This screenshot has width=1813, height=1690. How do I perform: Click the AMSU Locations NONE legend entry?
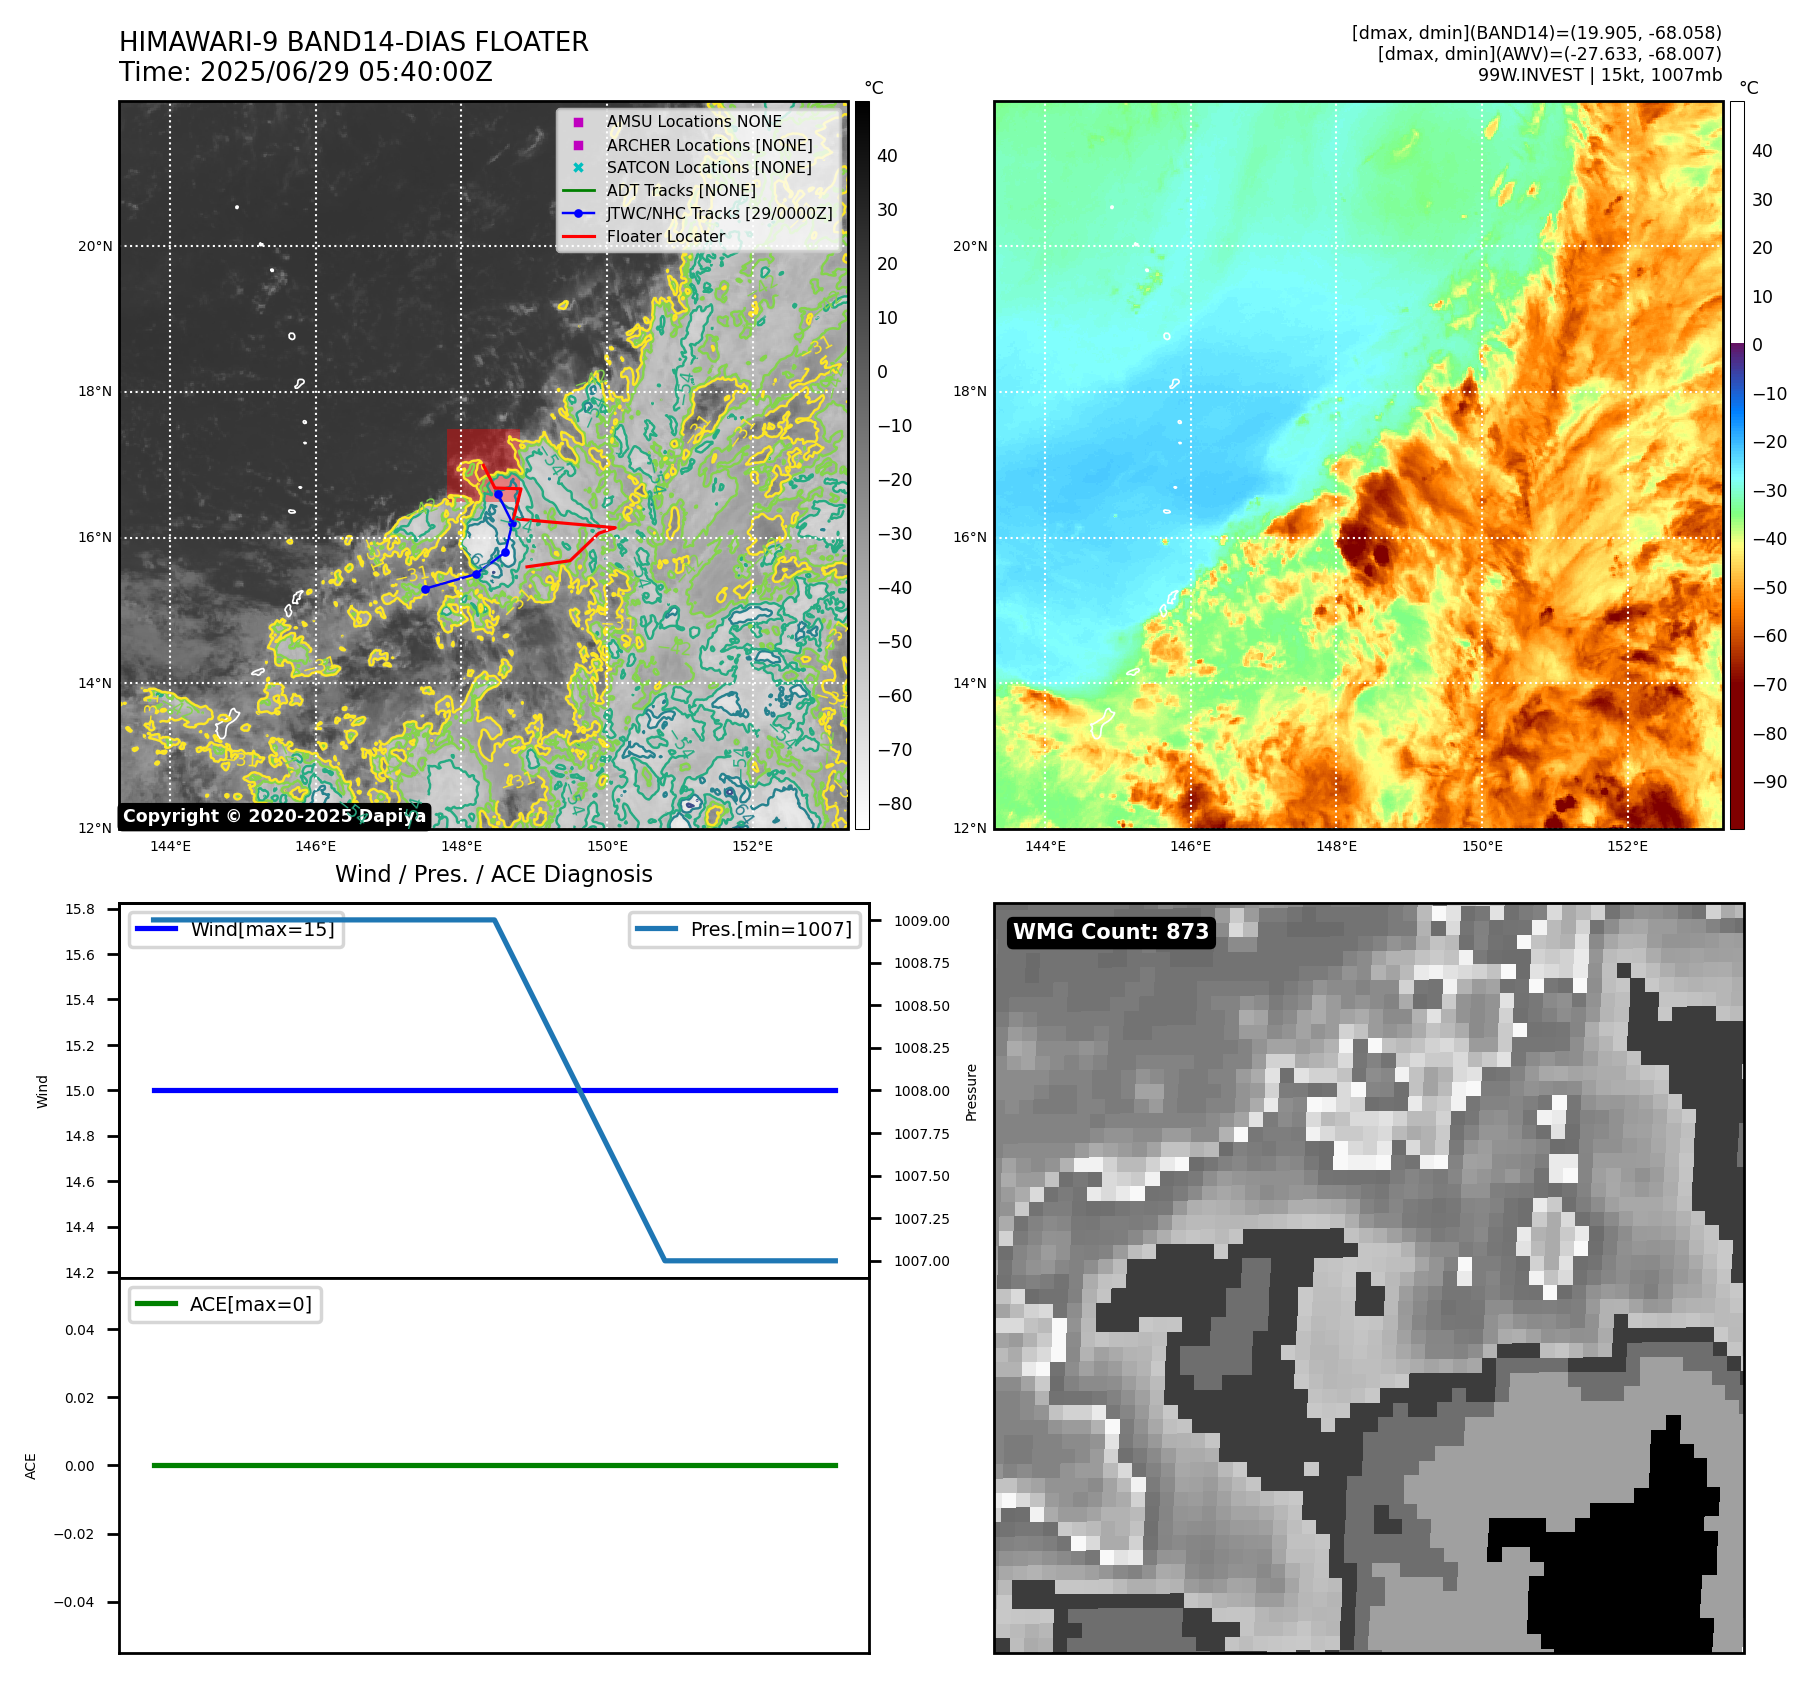click(x=694, y=121)
